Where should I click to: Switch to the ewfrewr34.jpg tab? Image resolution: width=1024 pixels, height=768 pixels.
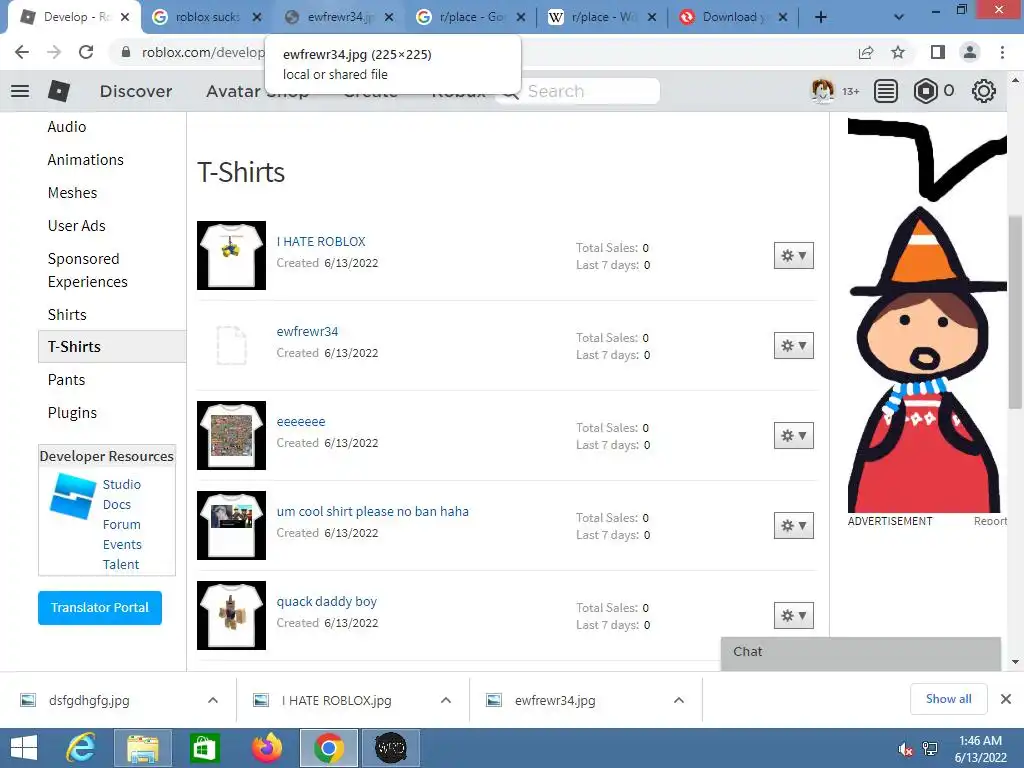tap(338, 18)
